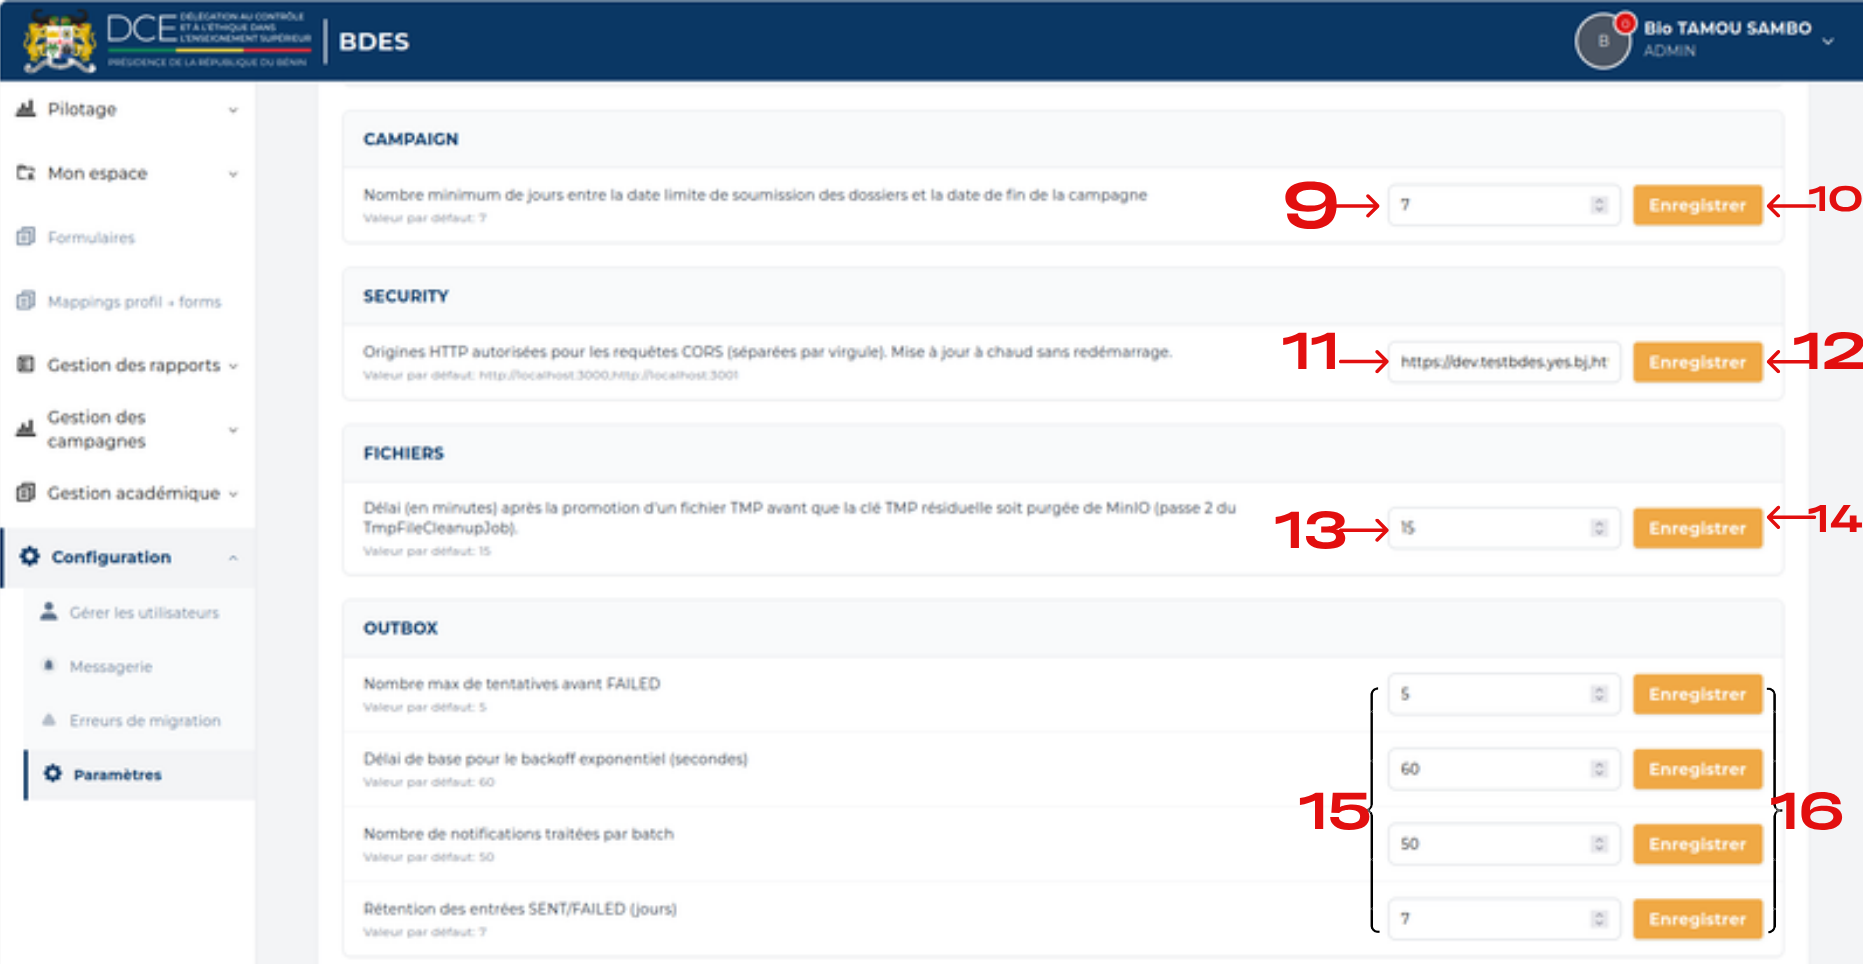
Task: Adjust the max tentatives spinner
Action: coord(1598,694)
